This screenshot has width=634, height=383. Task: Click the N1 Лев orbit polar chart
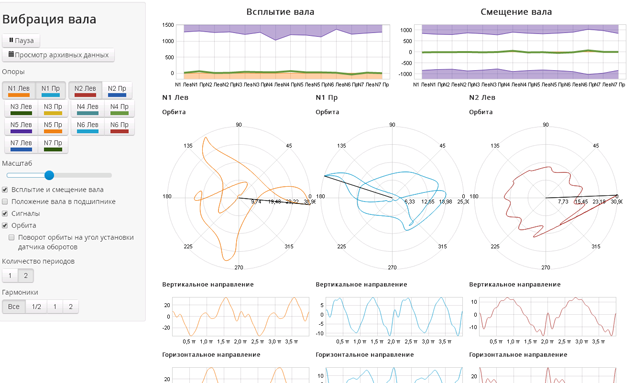click(239, 197)
